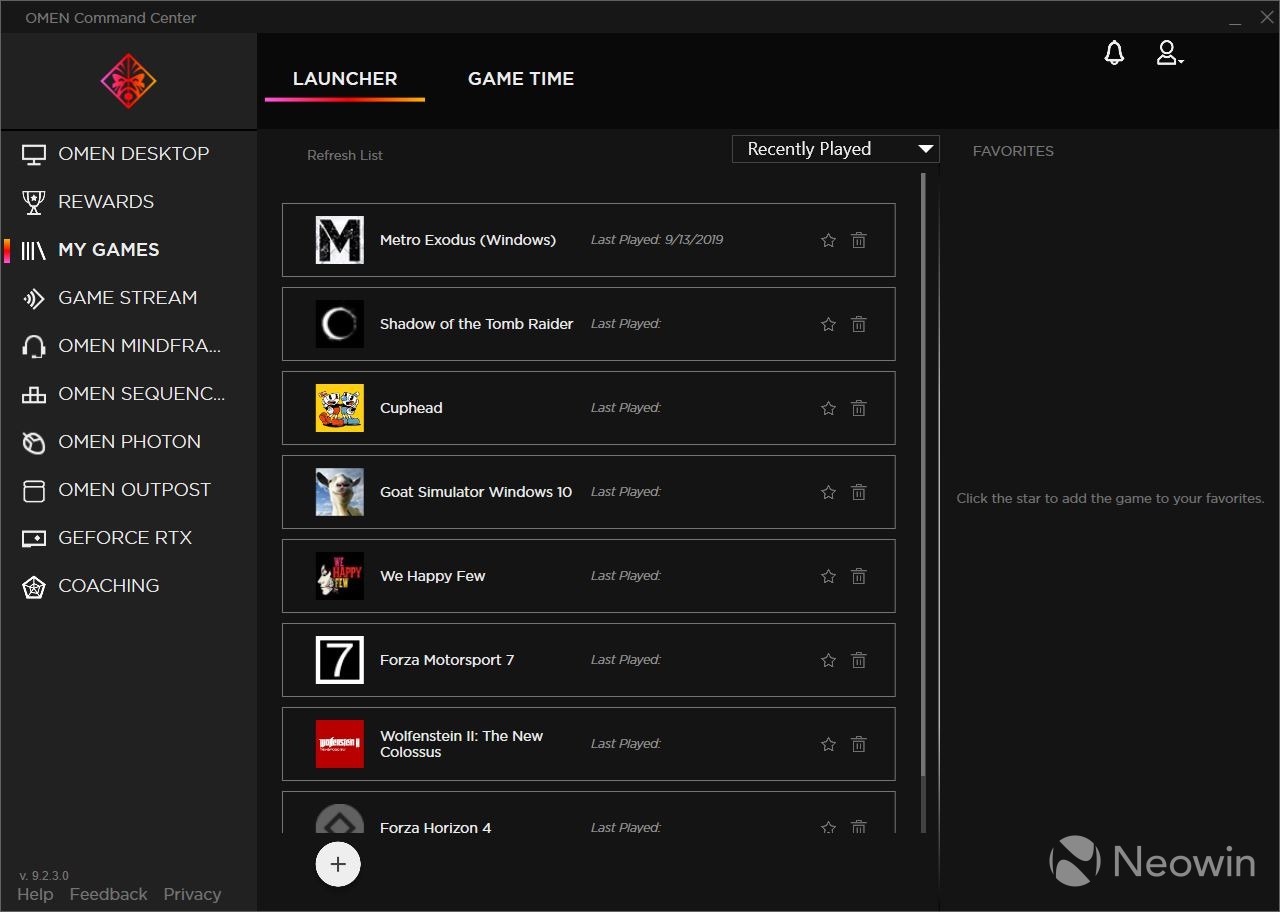Viewport: 1280px width, 912px height.
Task: Star Shadow of the Tomb Raider
Action: coord(828,324)
